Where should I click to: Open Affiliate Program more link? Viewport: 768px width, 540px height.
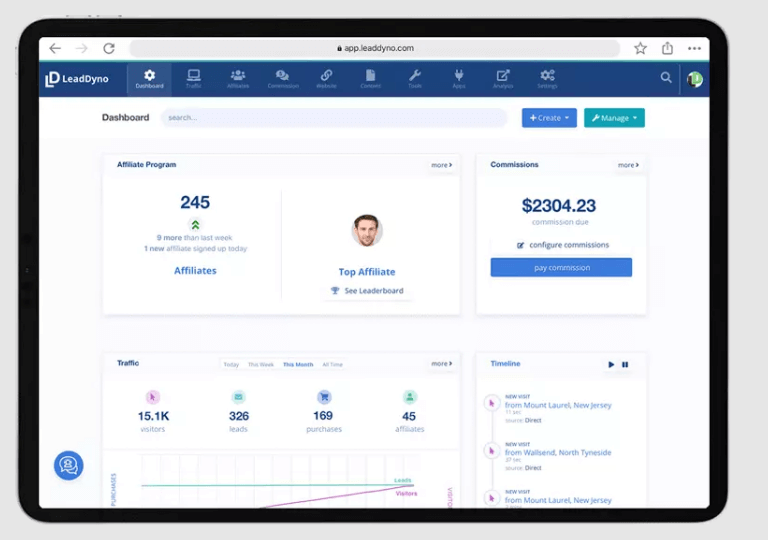pos(441,165)
